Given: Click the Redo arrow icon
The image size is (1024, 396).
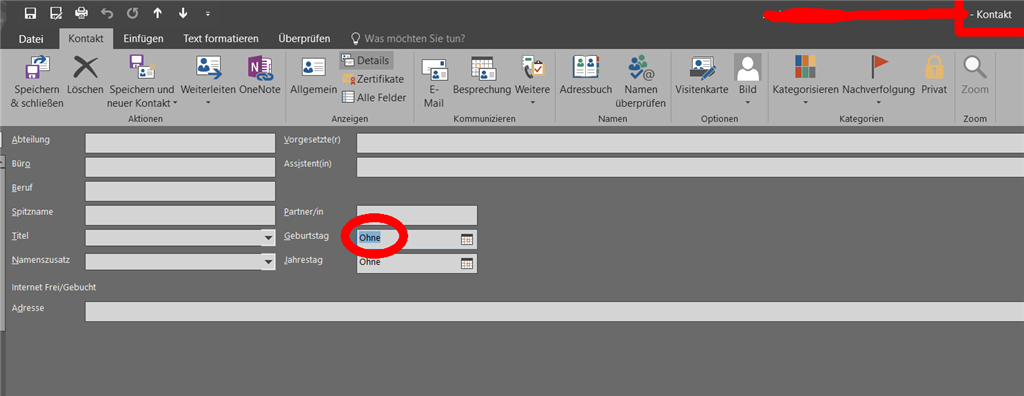Looking at the screenshot, I should pos(132,12).
